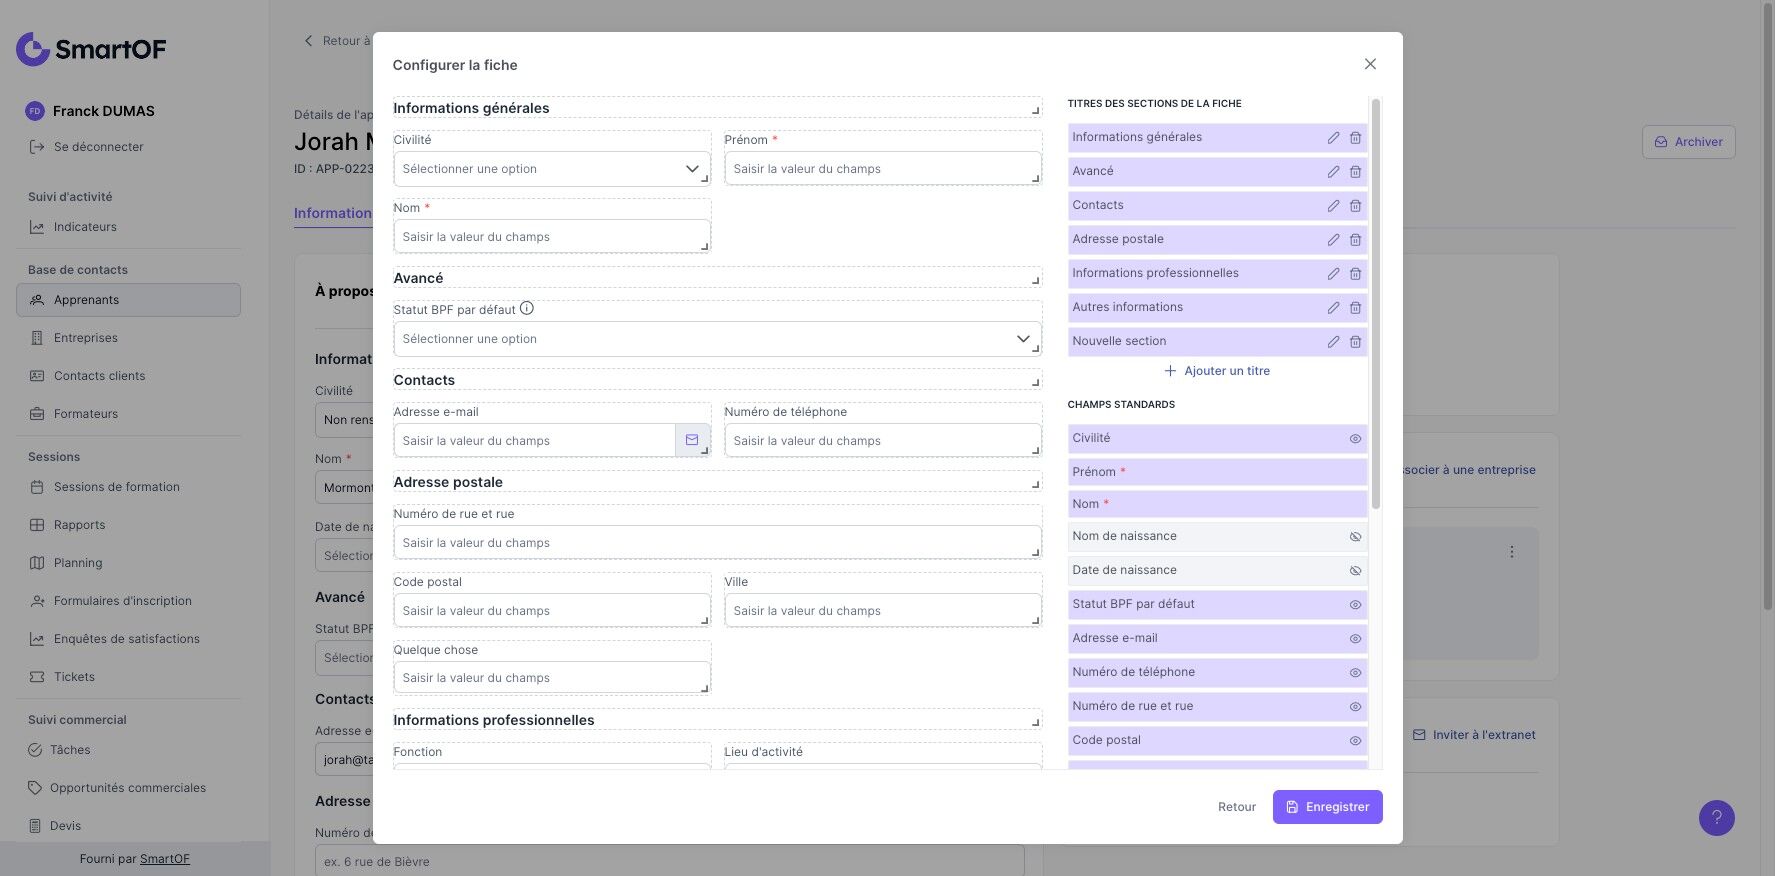Image resolution: width=1775 pixels, height=876 pixels.
Task: Click the dialog's vertical scrollbar
Action: pos(1376,300)
